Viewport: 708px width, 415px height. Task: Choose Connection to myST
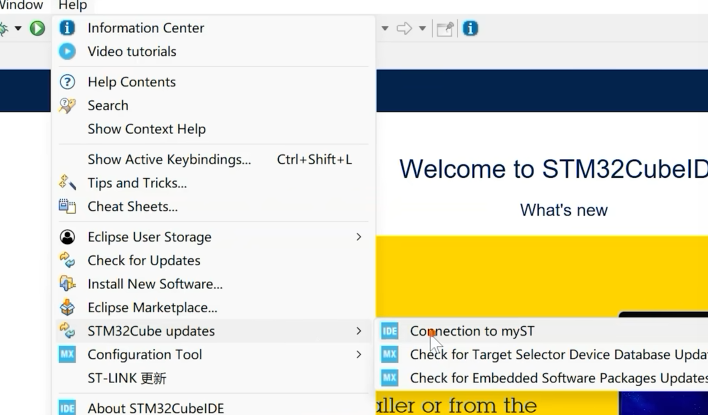click(542, 331)
